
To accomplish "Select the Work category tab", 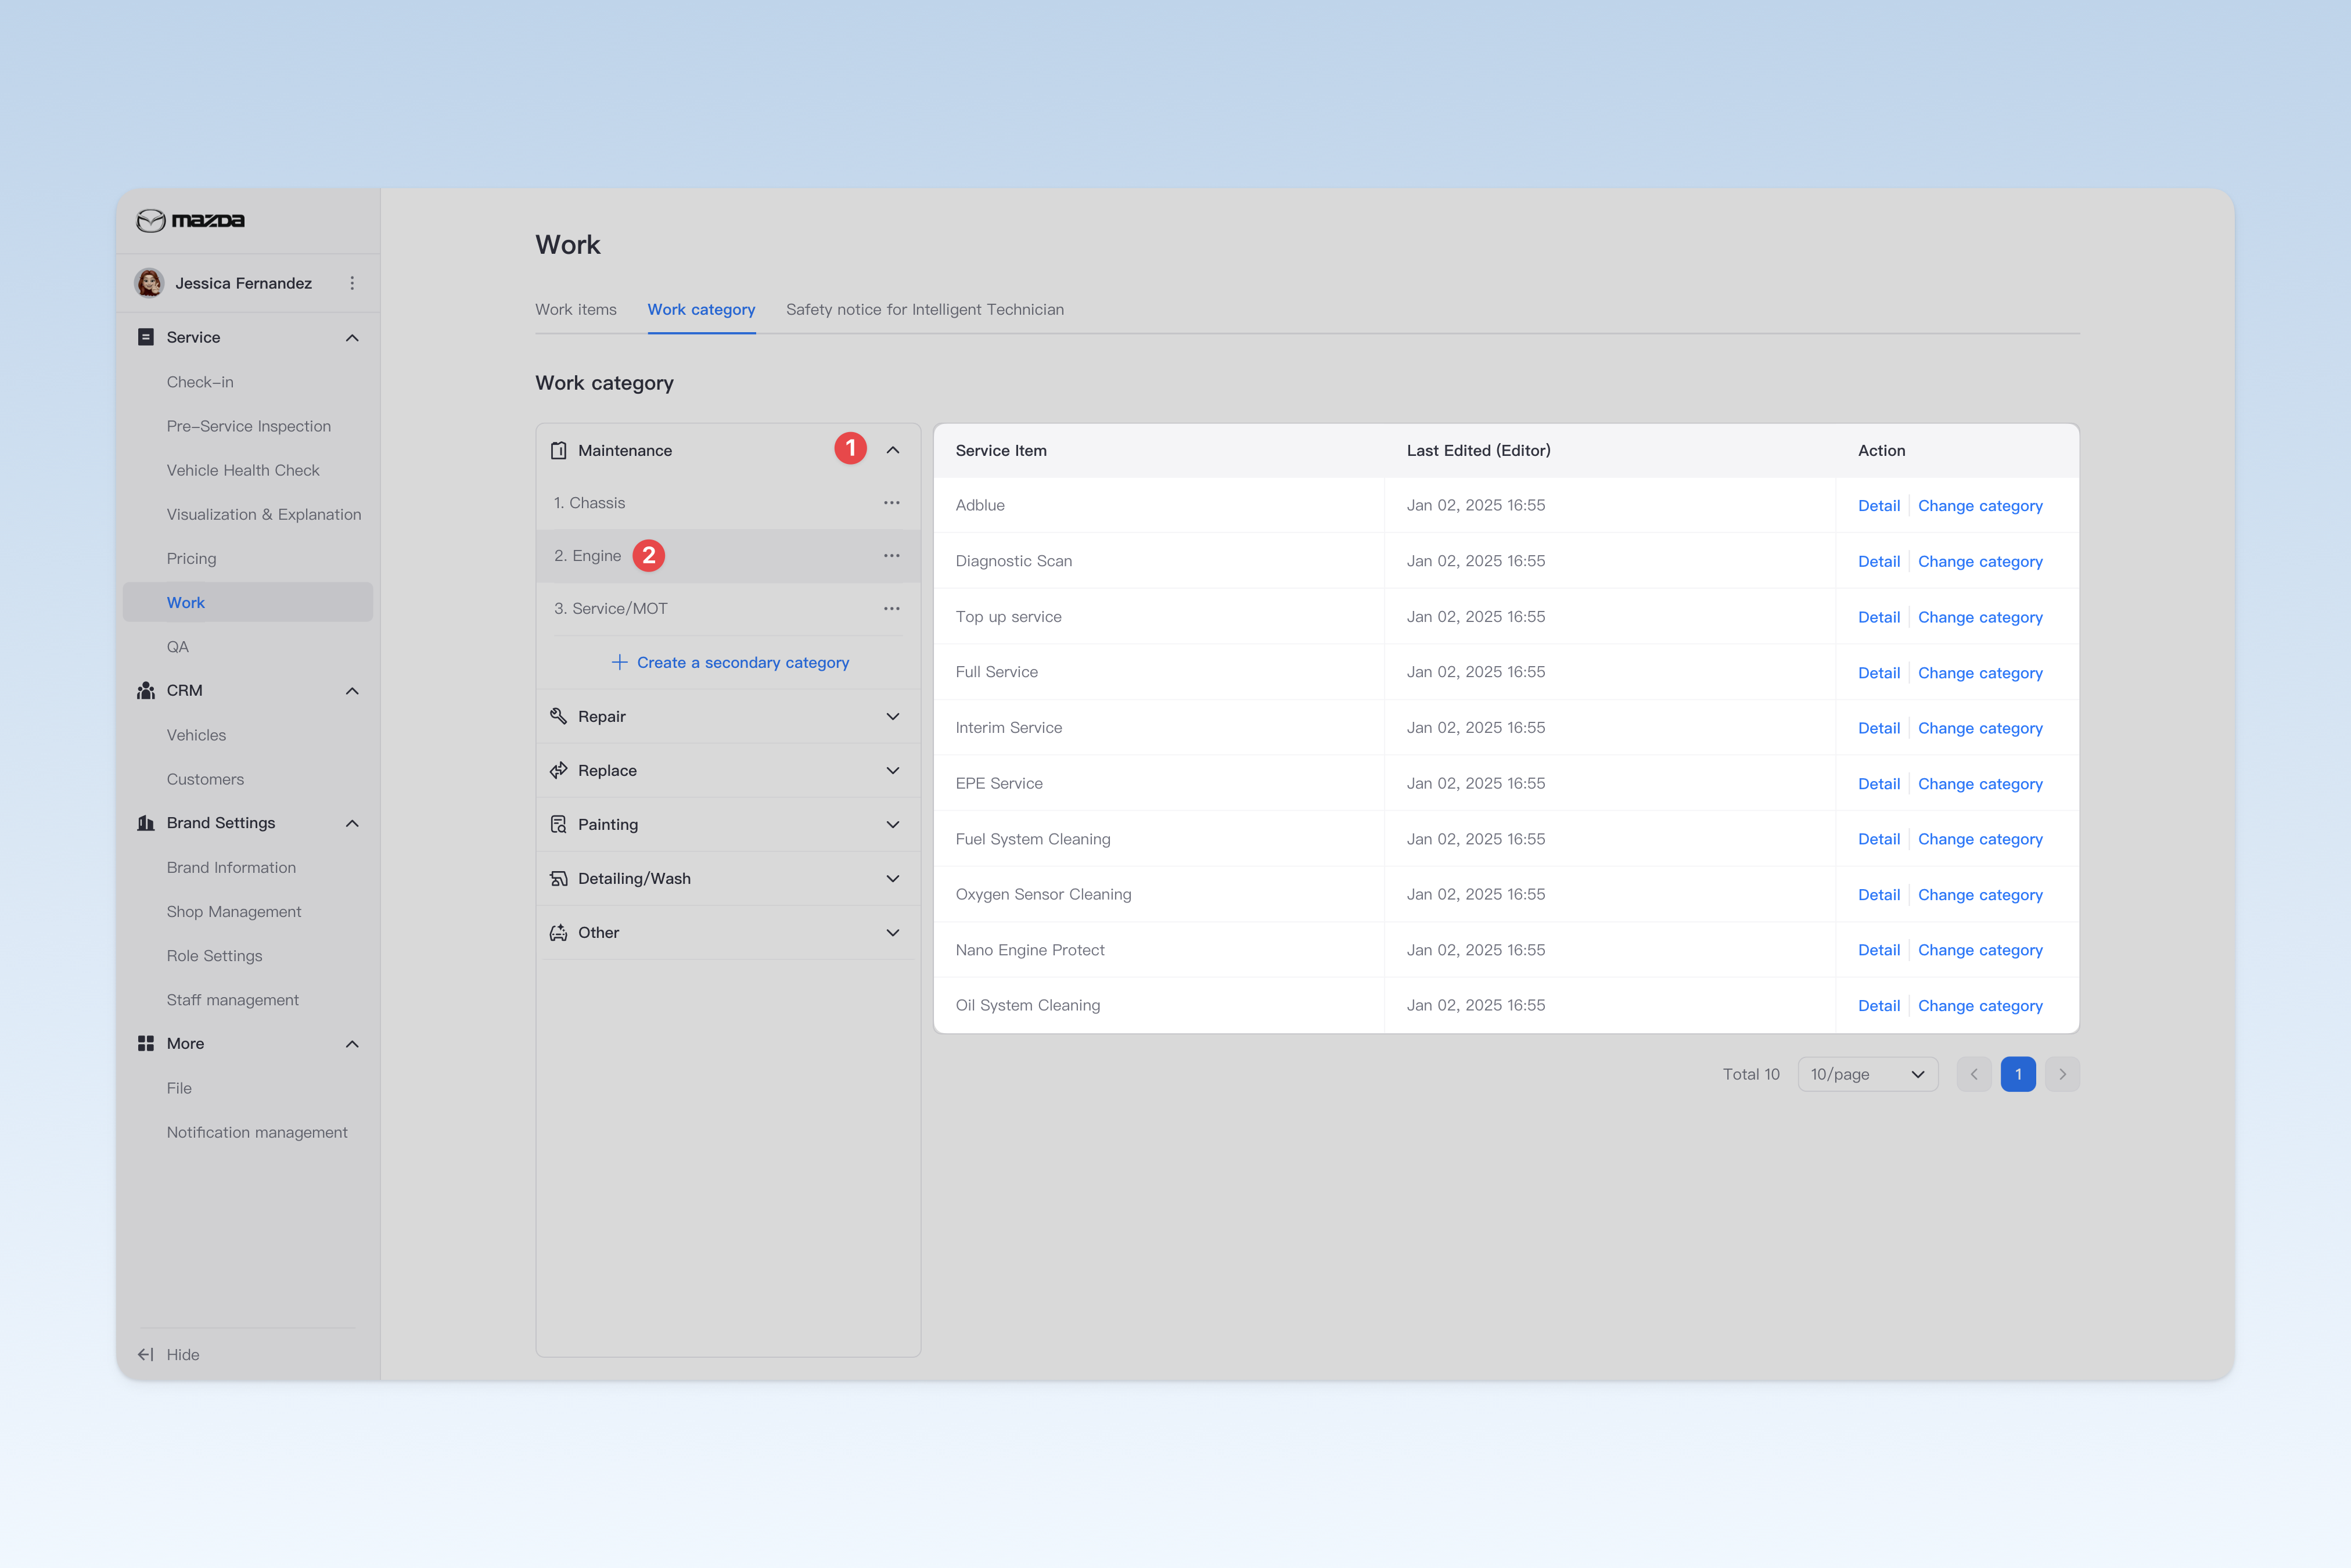I will coord(701,310).
